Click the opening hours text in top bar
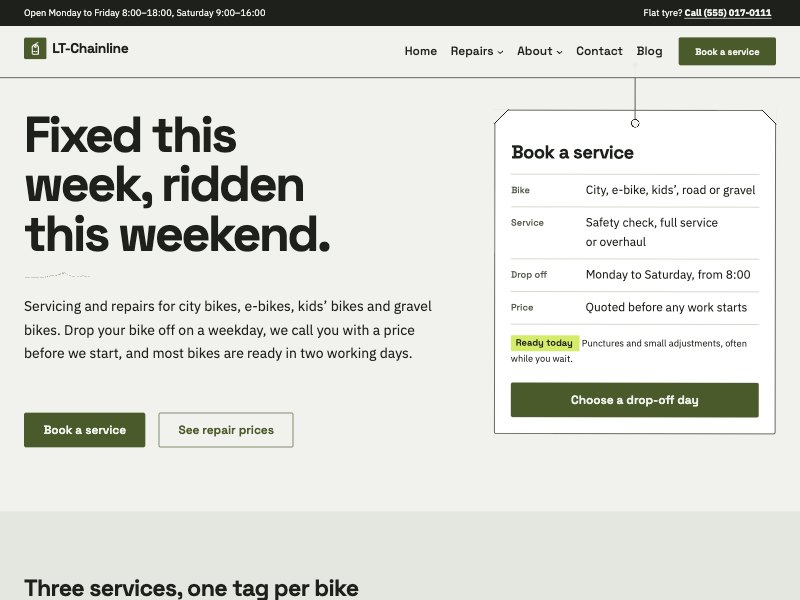 pos(144,13)
